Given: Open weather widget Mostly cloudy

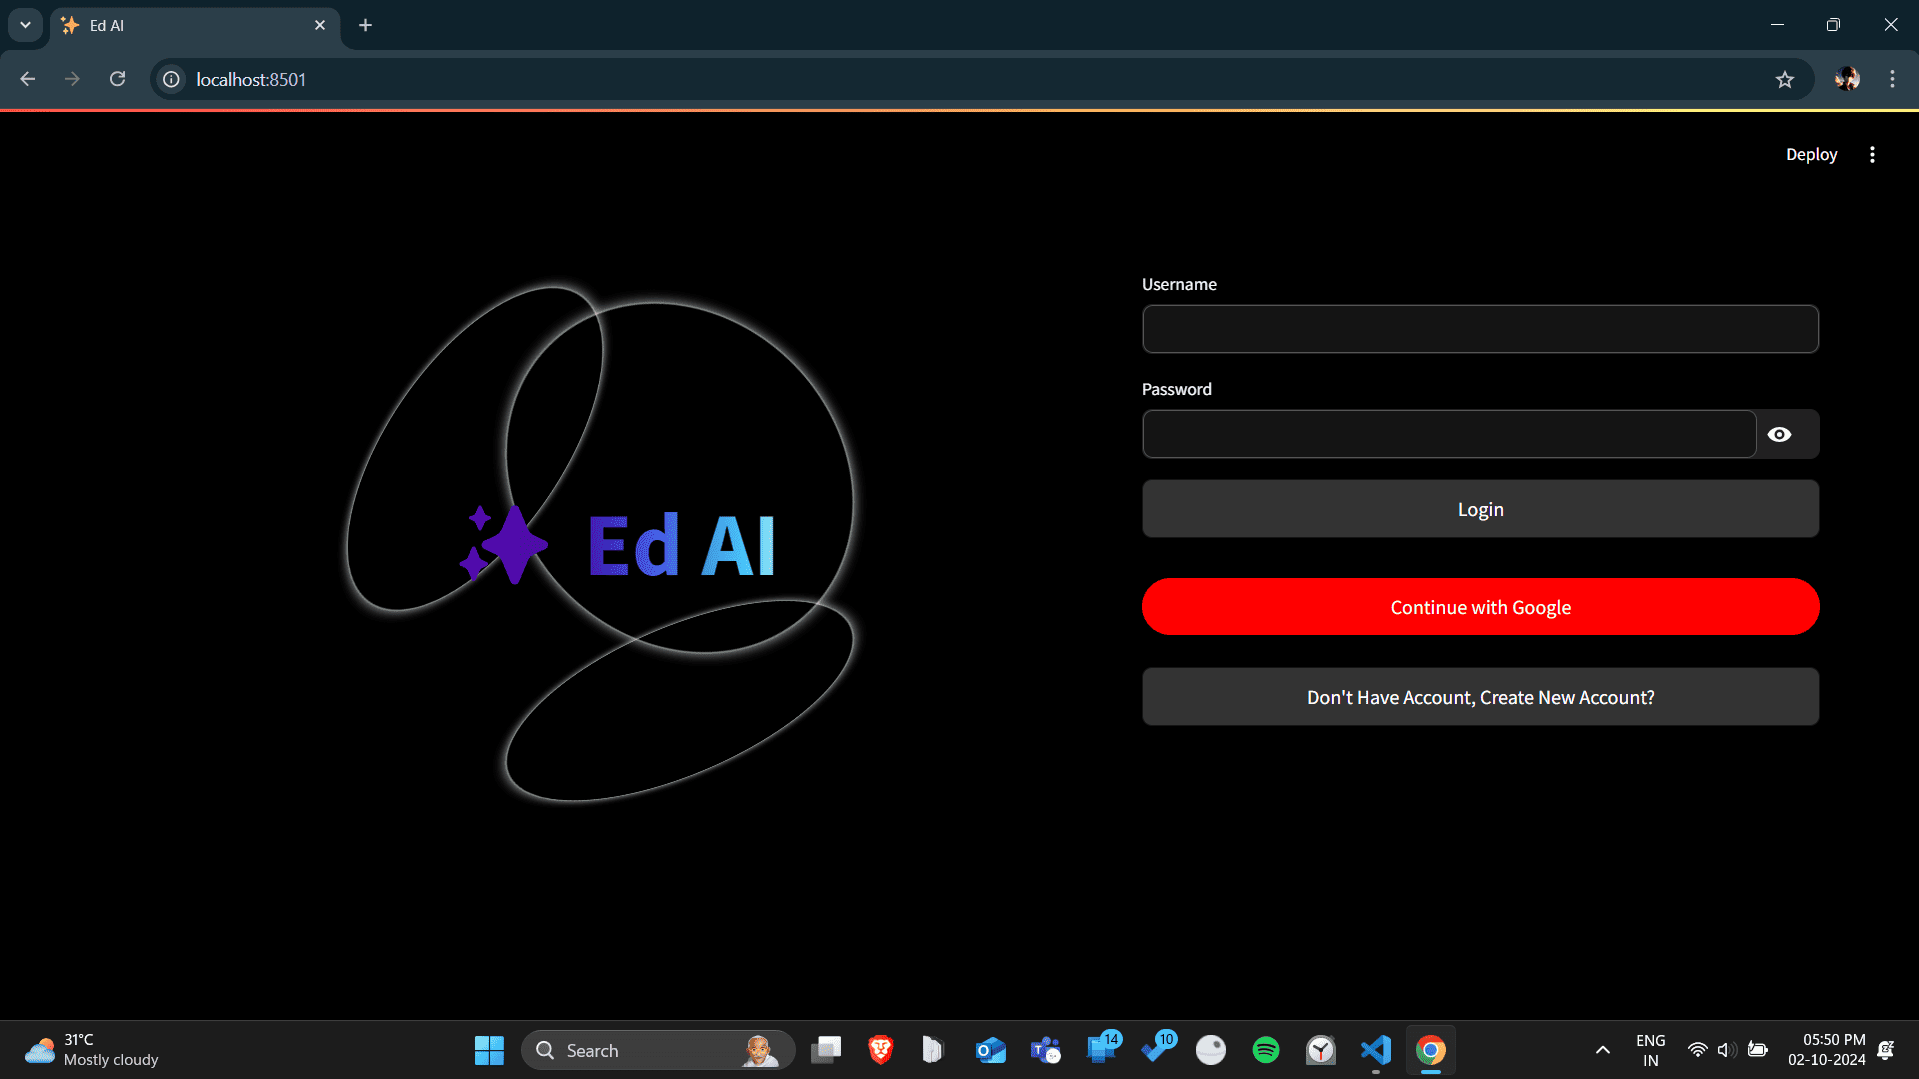Looking at the screenshot, I should (92, 1050).
